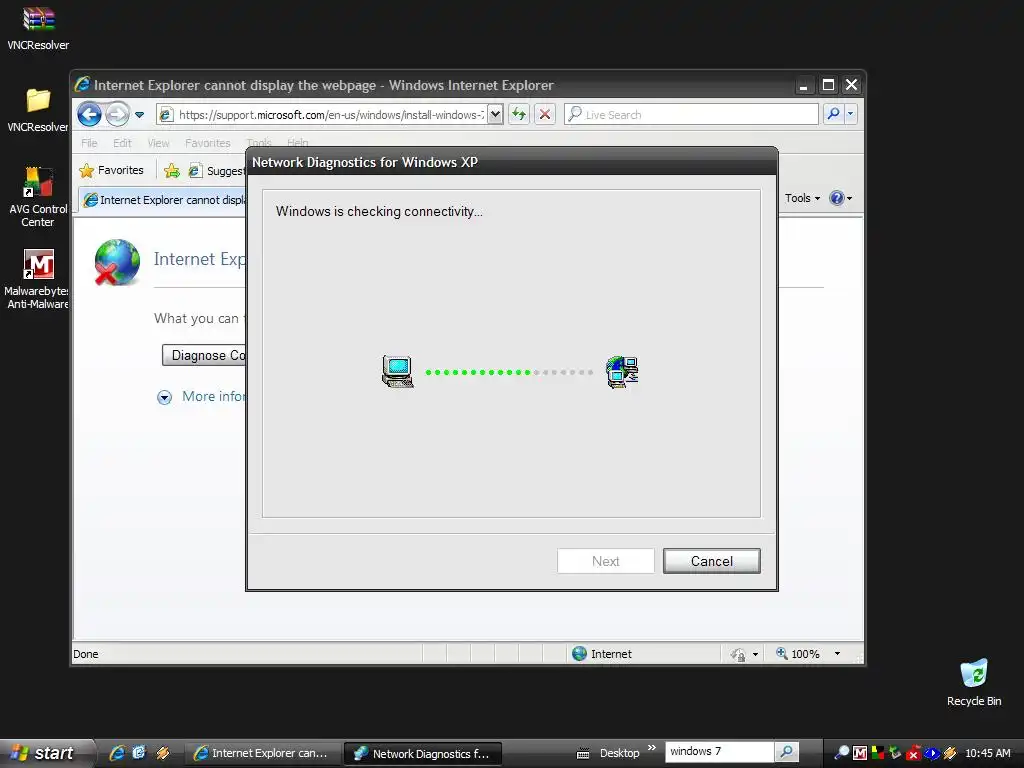Viewport: 1024px width, 768px height.
Task: Click the Internet zone globe in status bar
Action: (x=579, y=653)
